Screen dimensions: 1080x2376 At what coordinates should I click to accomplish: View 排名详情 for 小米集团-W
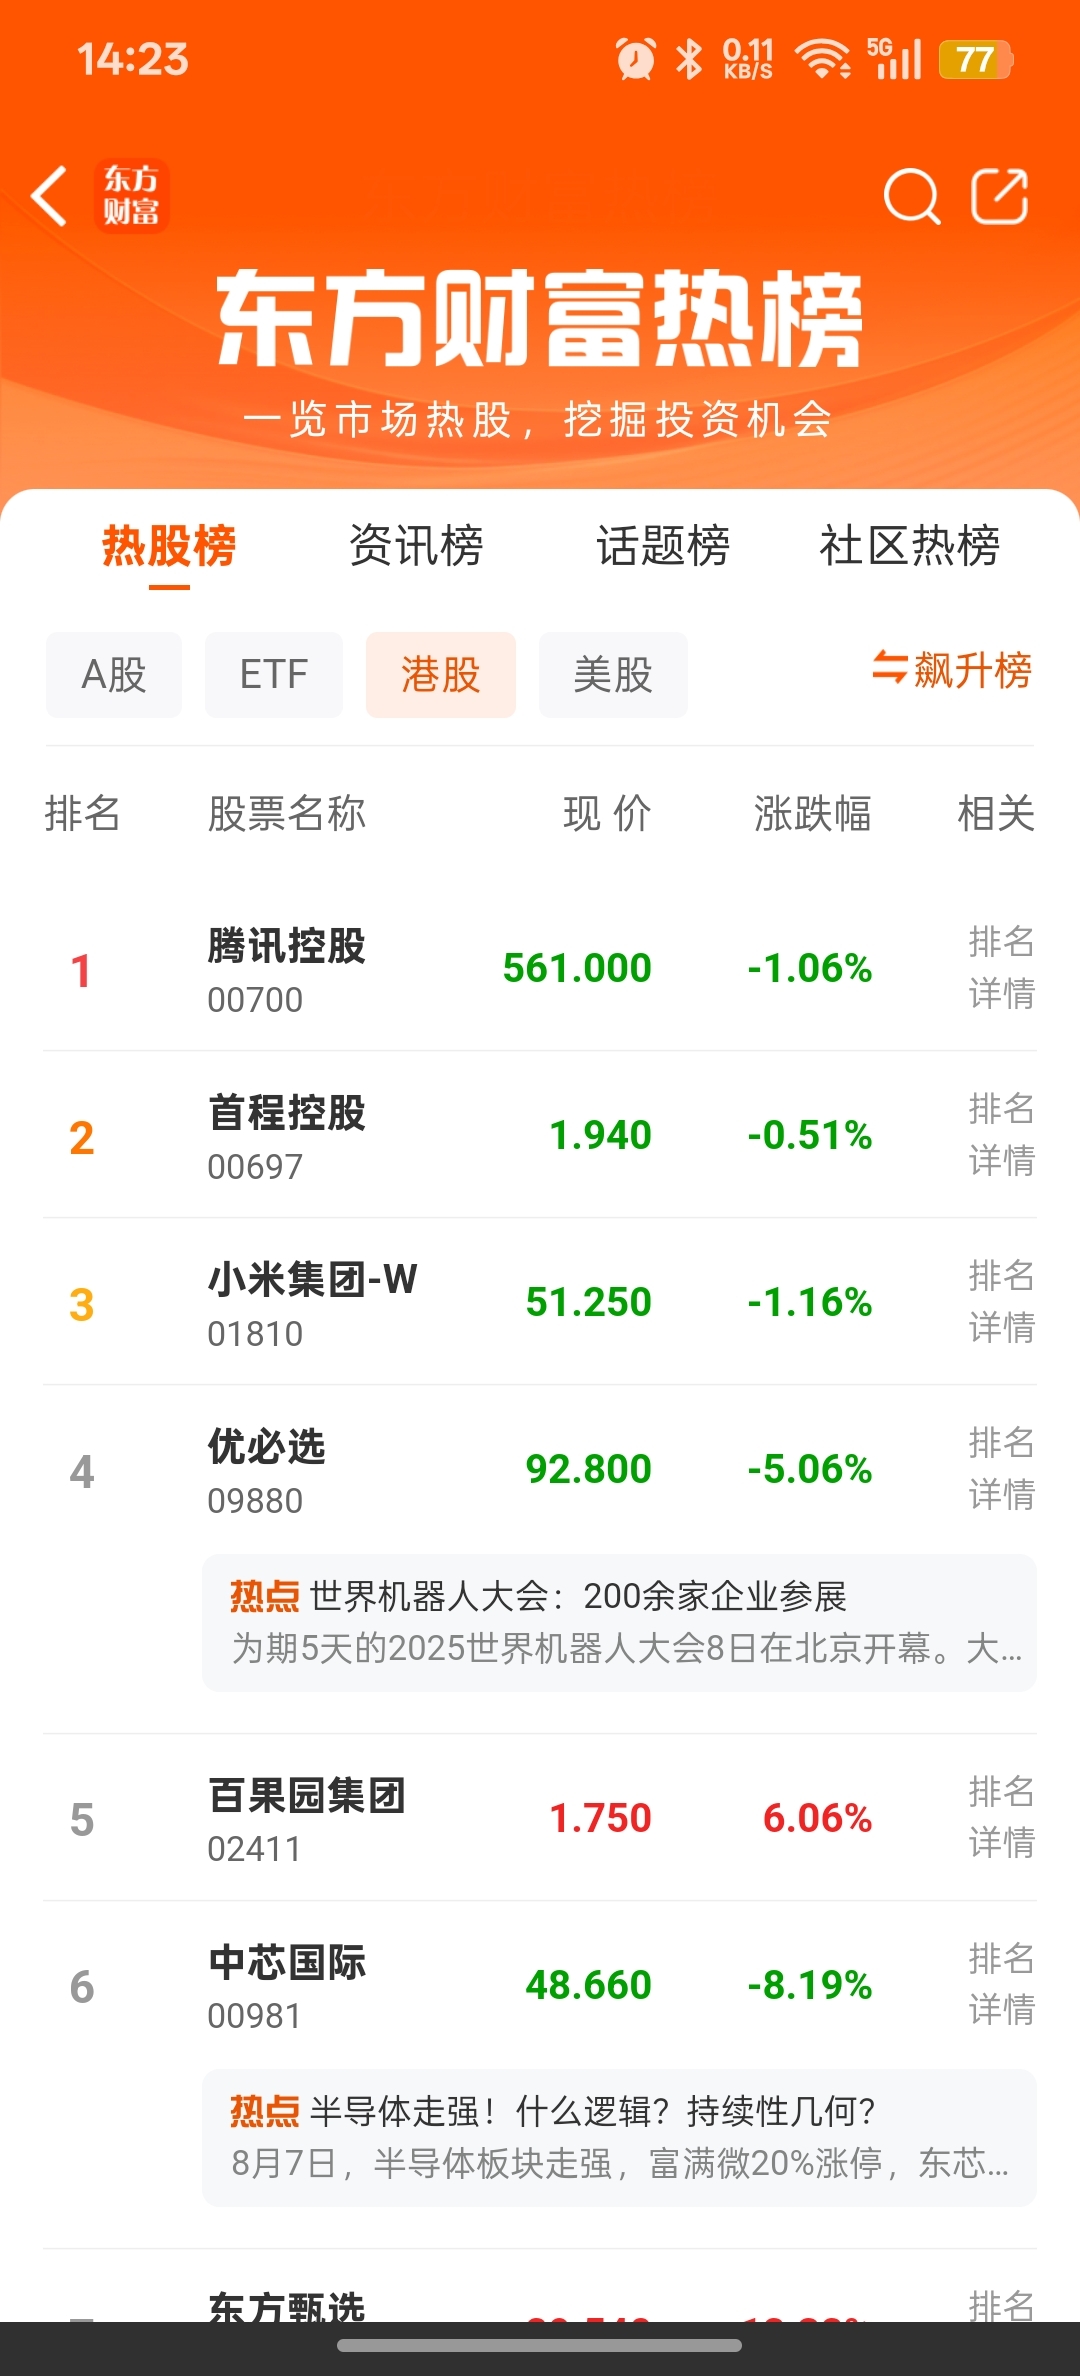pos(1001,1302)
